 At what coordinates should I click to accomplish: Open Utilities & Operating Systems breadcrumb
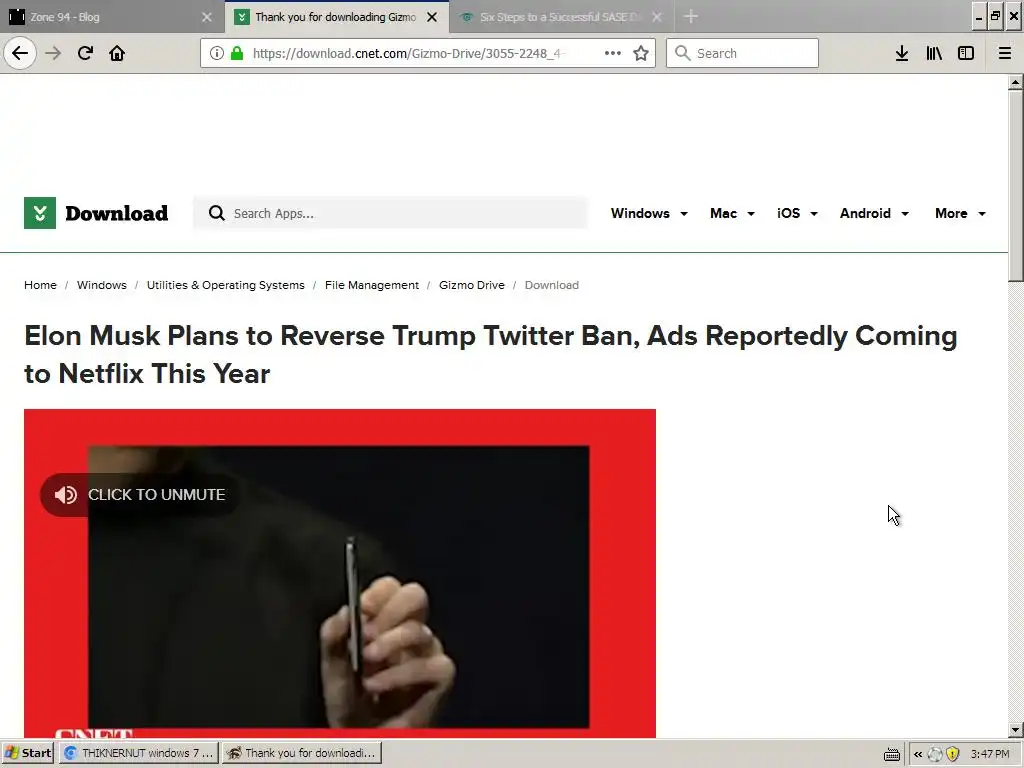(x=225, y=285)
